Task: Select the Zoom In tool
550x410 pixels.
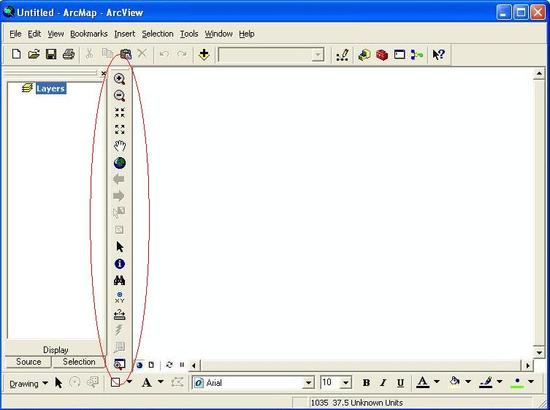Action: (x=120, y=79)
